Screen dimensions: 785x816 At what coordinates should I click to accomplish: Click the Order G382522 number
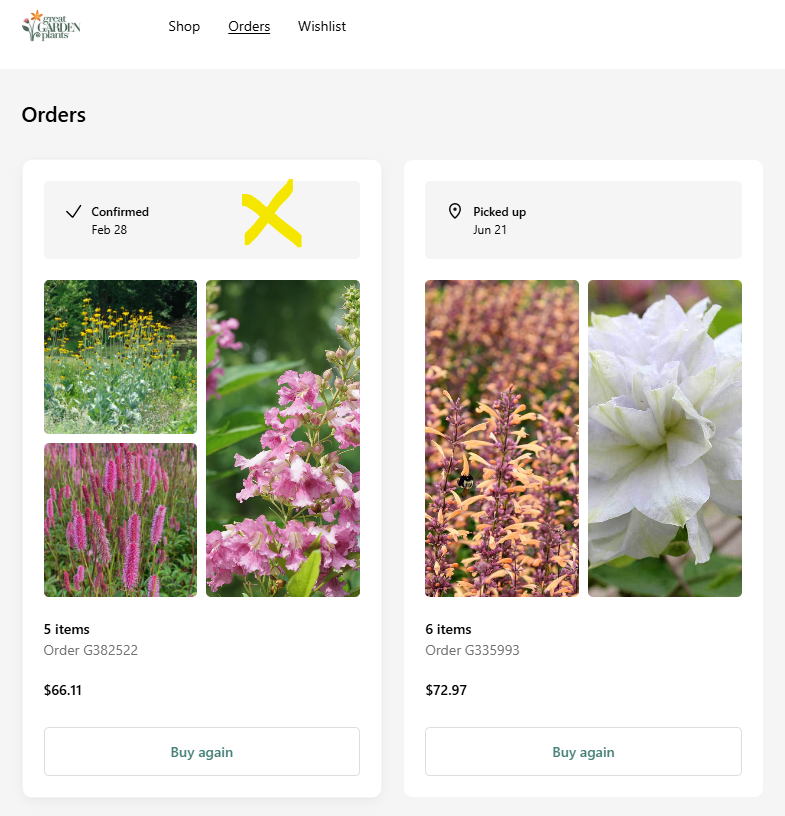pos(91,650)
